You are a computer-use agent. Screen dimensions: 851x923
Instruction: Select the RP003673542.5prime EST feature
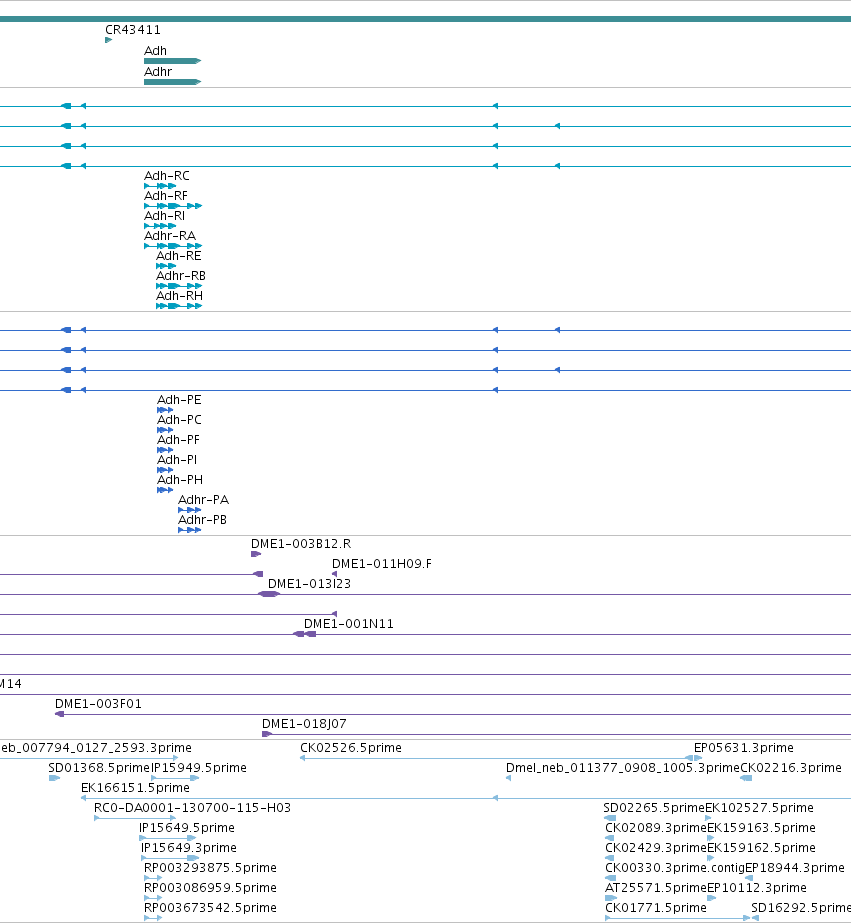pos(153,918)
